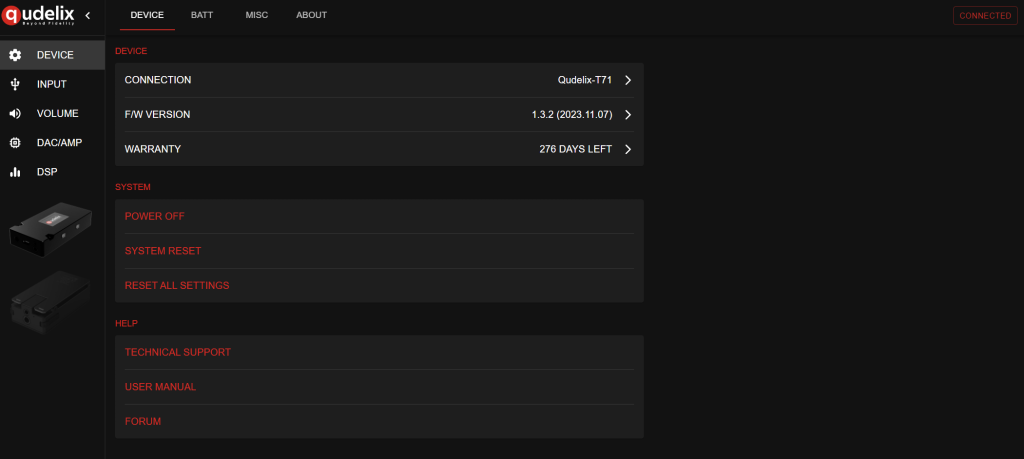Open the DEVICE top tab
1024x459 pixels.
(147, 15)
